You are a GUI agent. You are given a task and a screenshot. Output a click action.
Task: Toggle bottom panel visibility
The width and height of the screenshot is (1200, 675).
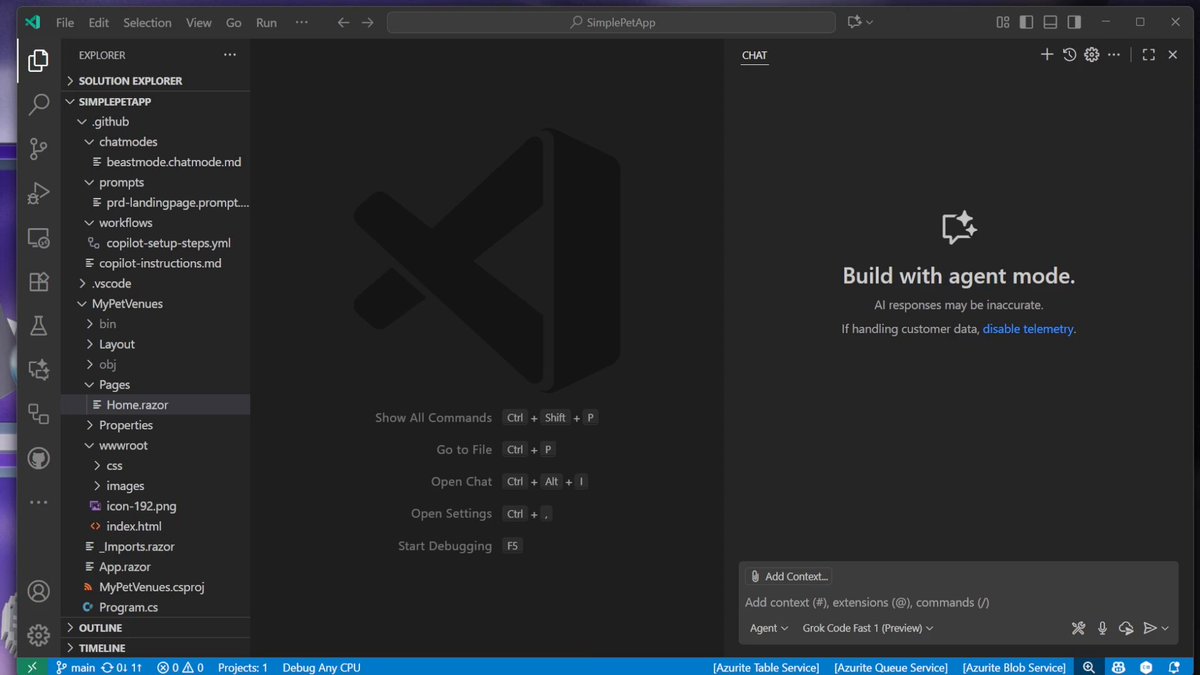click(1050, 22)
